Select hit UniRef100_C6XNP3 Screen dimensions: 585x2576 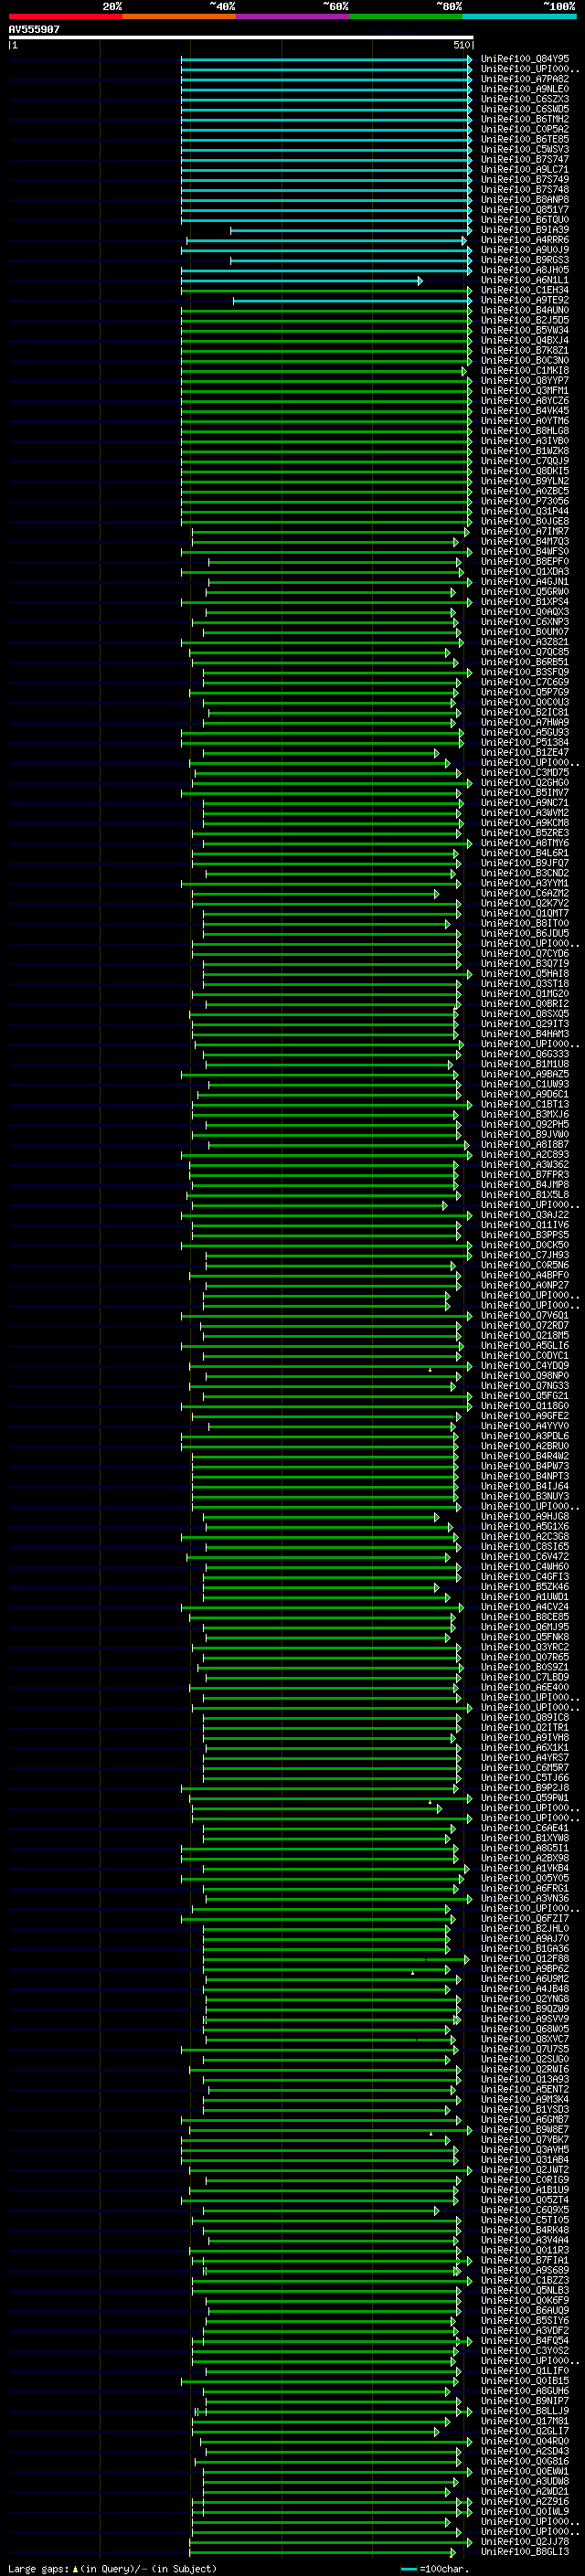525,622
